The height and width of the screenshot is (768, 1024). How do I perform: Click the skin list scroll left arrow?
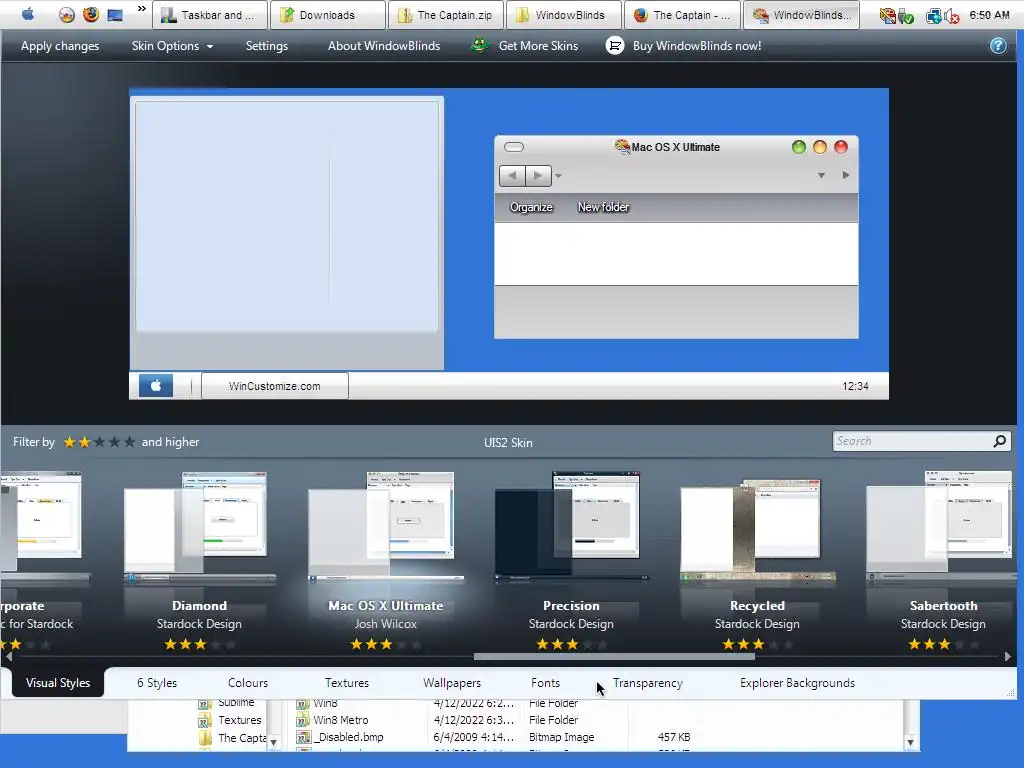click(x=9, y=656)
